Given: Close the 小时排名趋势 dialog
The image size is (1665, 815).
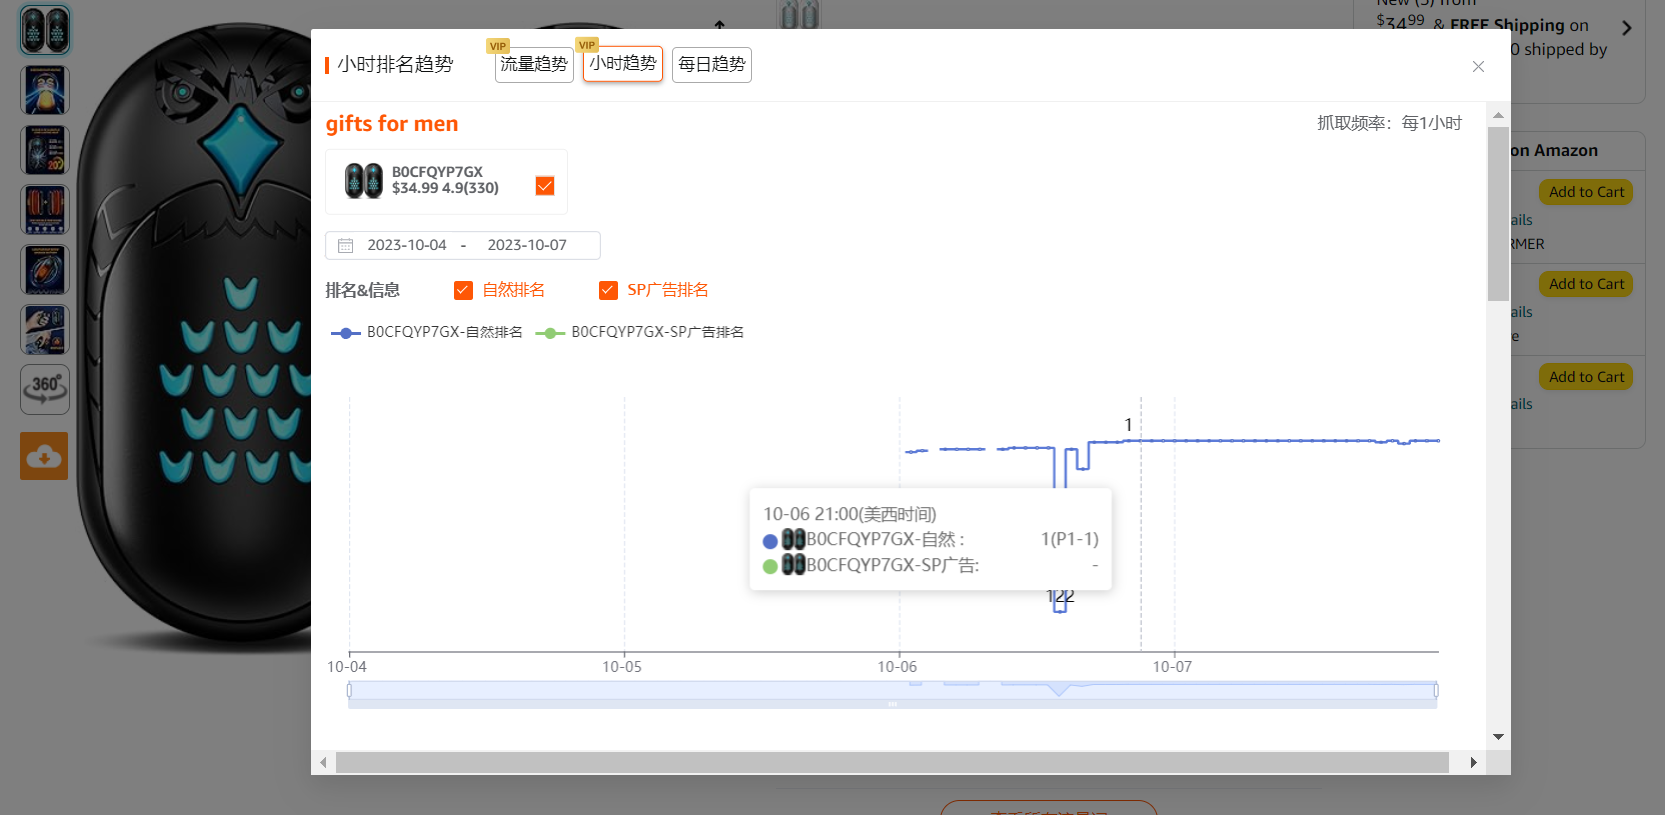Looking at the screenshot, I should coord(1478,67).
